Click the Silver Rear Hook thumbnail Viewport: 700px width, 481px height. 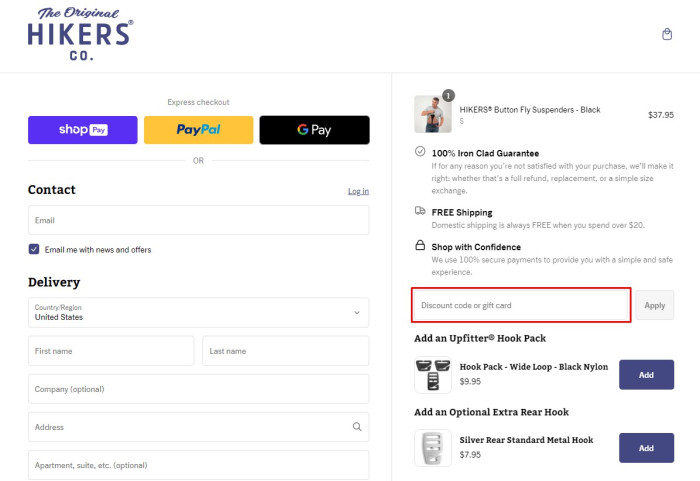tap(433, 448)
